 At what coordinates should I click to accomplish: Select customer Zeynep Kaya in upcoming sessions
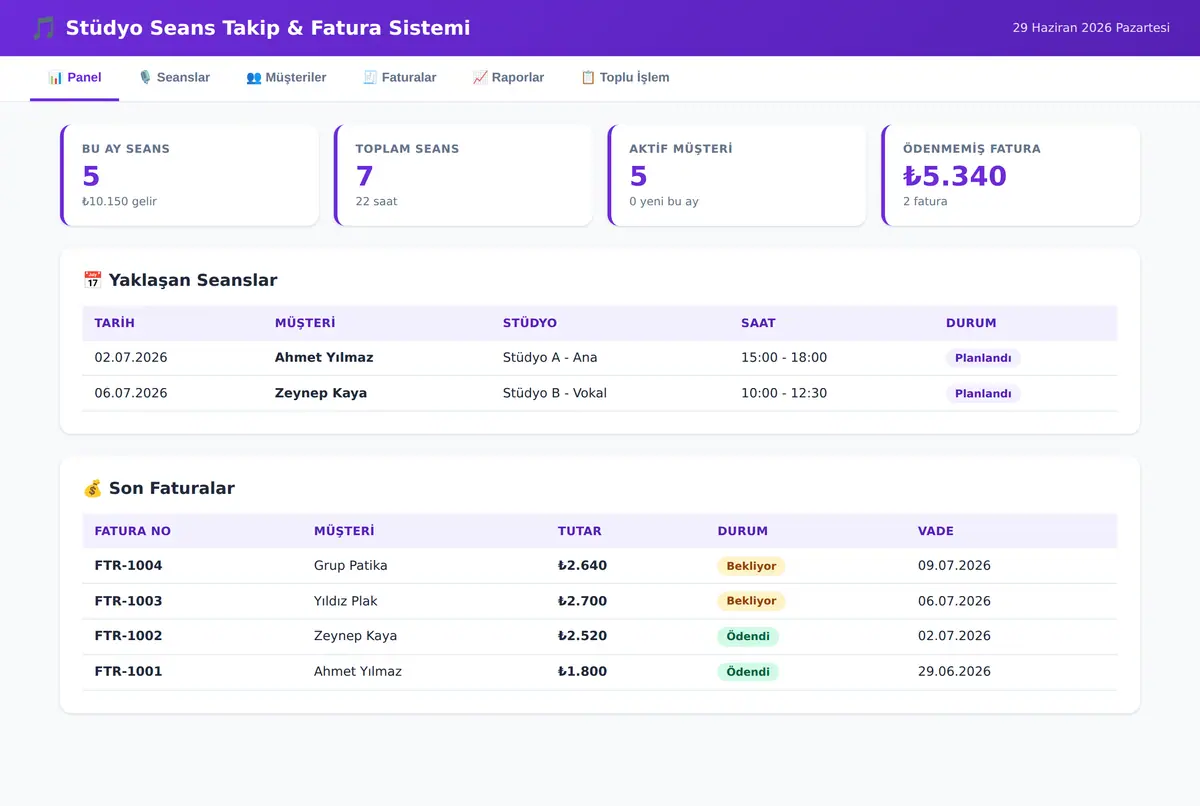[321, 393]
